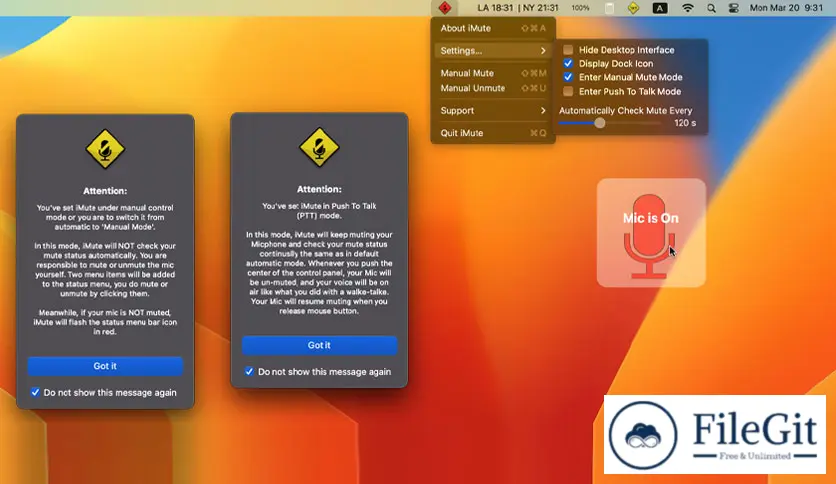The image size is (836, 484).
Task: Open Spotlight search icon
Action: (x=711, y=8)
